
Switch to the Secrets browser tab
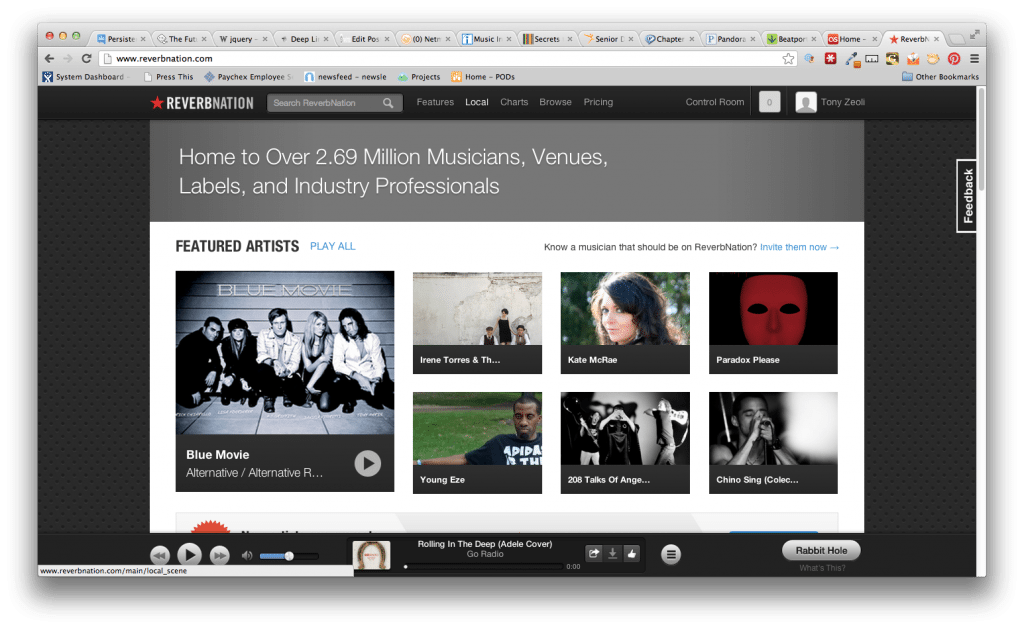pyautogui.click(x=547, y=39)
